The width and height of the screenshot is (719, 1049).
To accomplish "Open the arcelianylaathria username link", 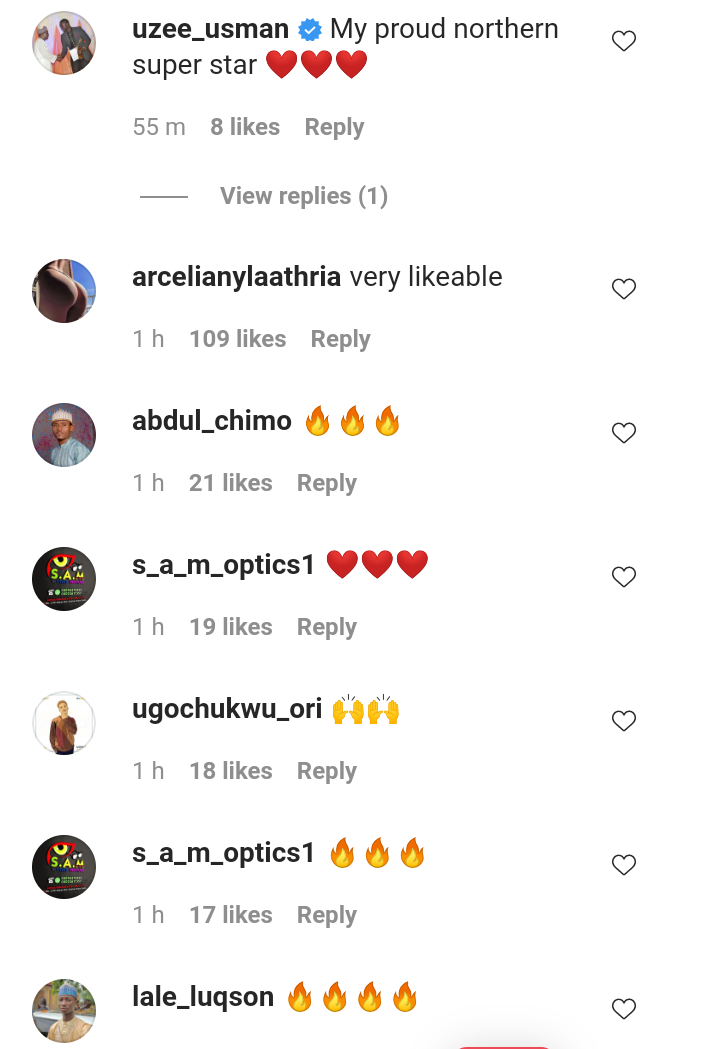I will pos(237,277).
